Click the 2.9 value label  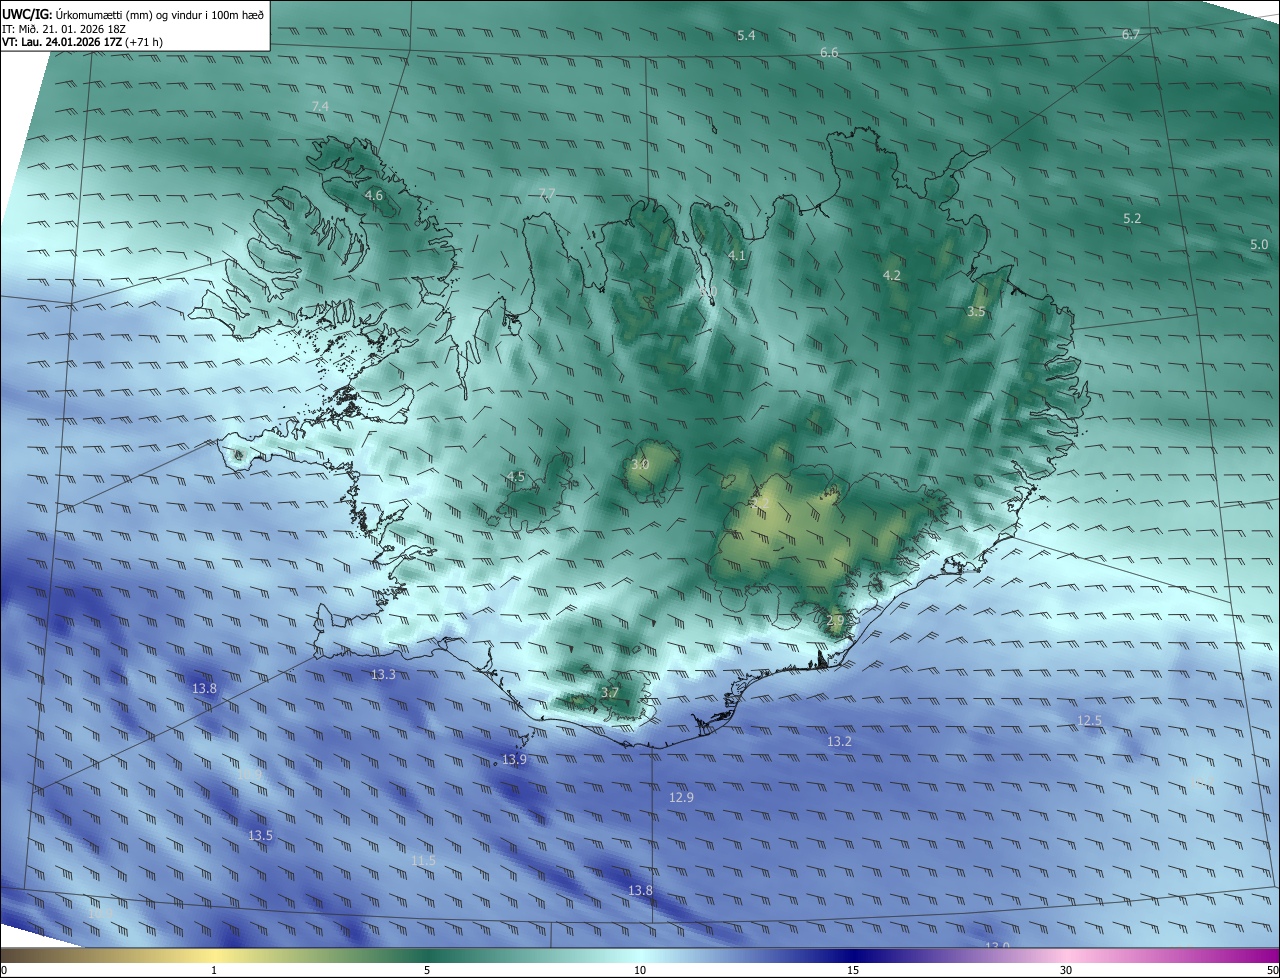click(x=835, y=621)
